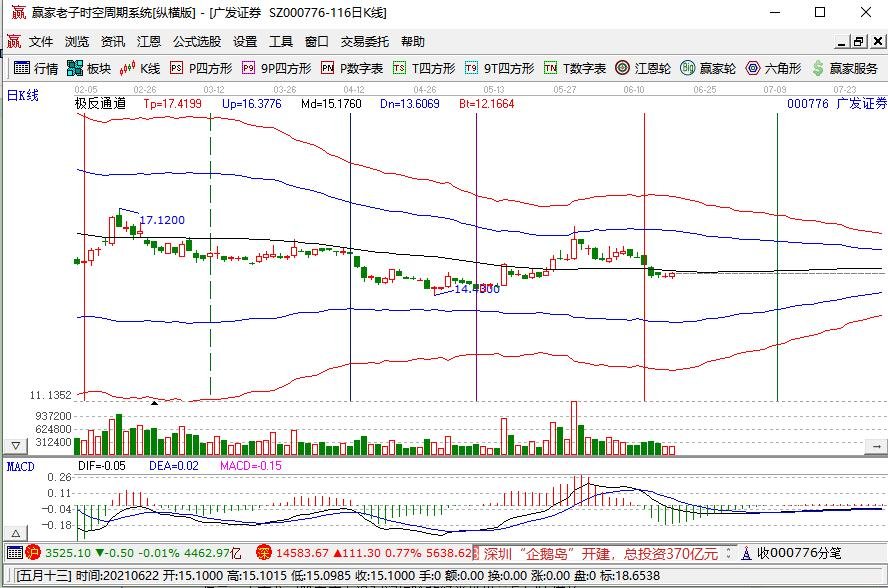
Task: Open the 资讯 menu
Action: [x=113, y=41]
